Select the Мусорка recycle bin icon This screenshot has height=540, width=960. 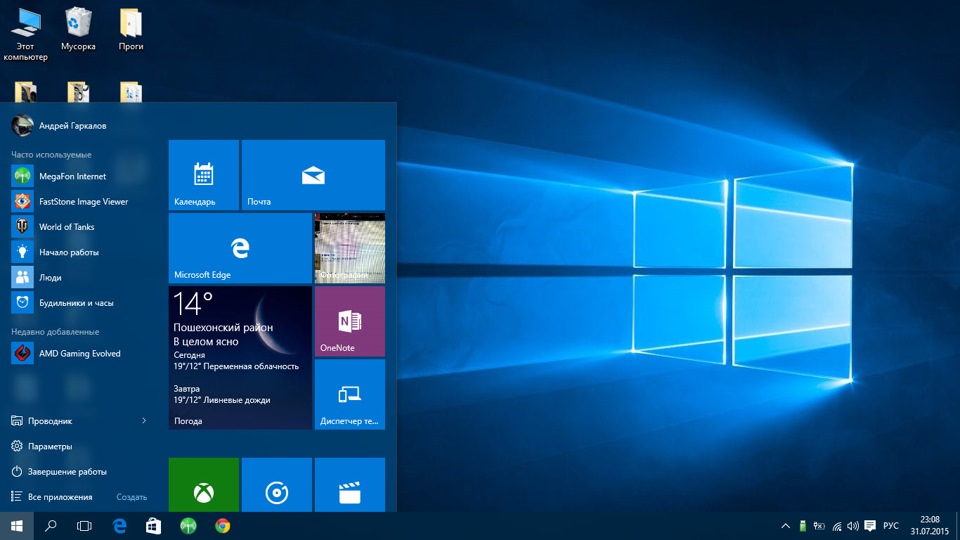78,29
